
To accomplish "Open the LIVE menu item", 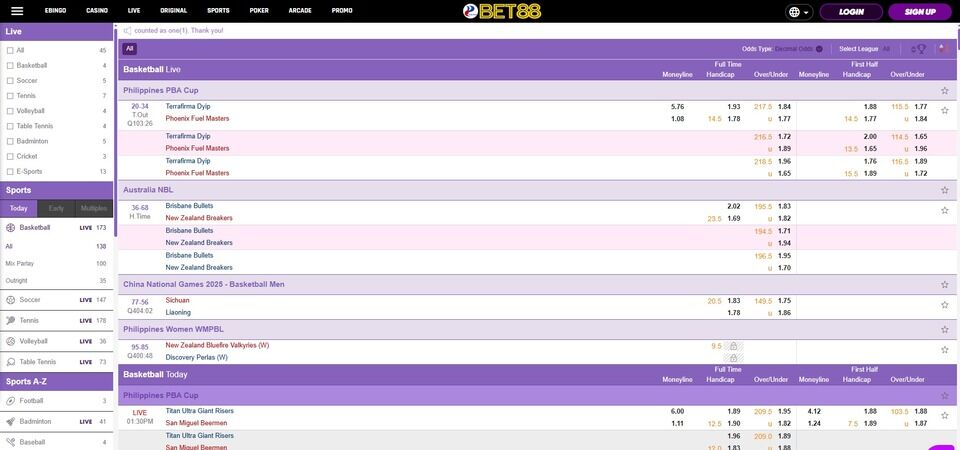I will [x=134, y=11].
